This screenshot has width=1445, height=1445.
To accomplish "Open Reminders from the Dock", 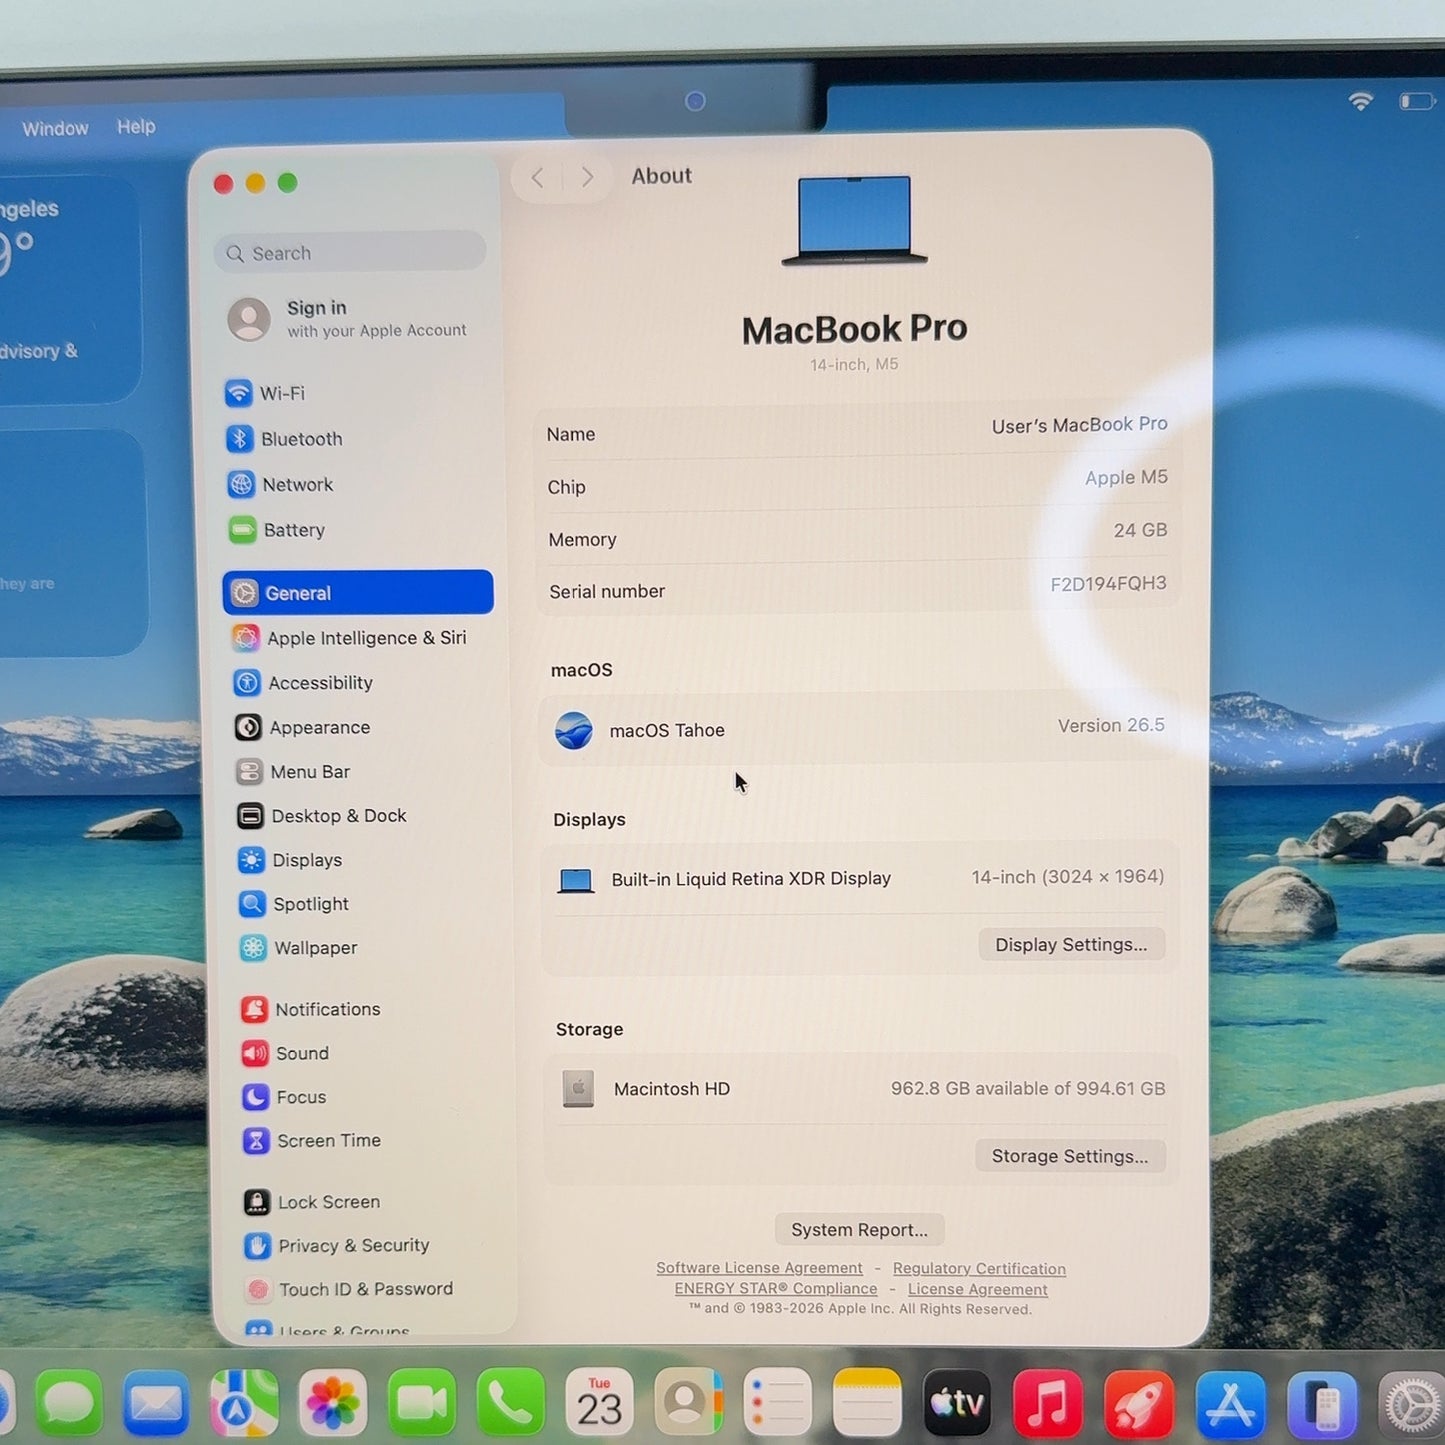I will 777,1403.
